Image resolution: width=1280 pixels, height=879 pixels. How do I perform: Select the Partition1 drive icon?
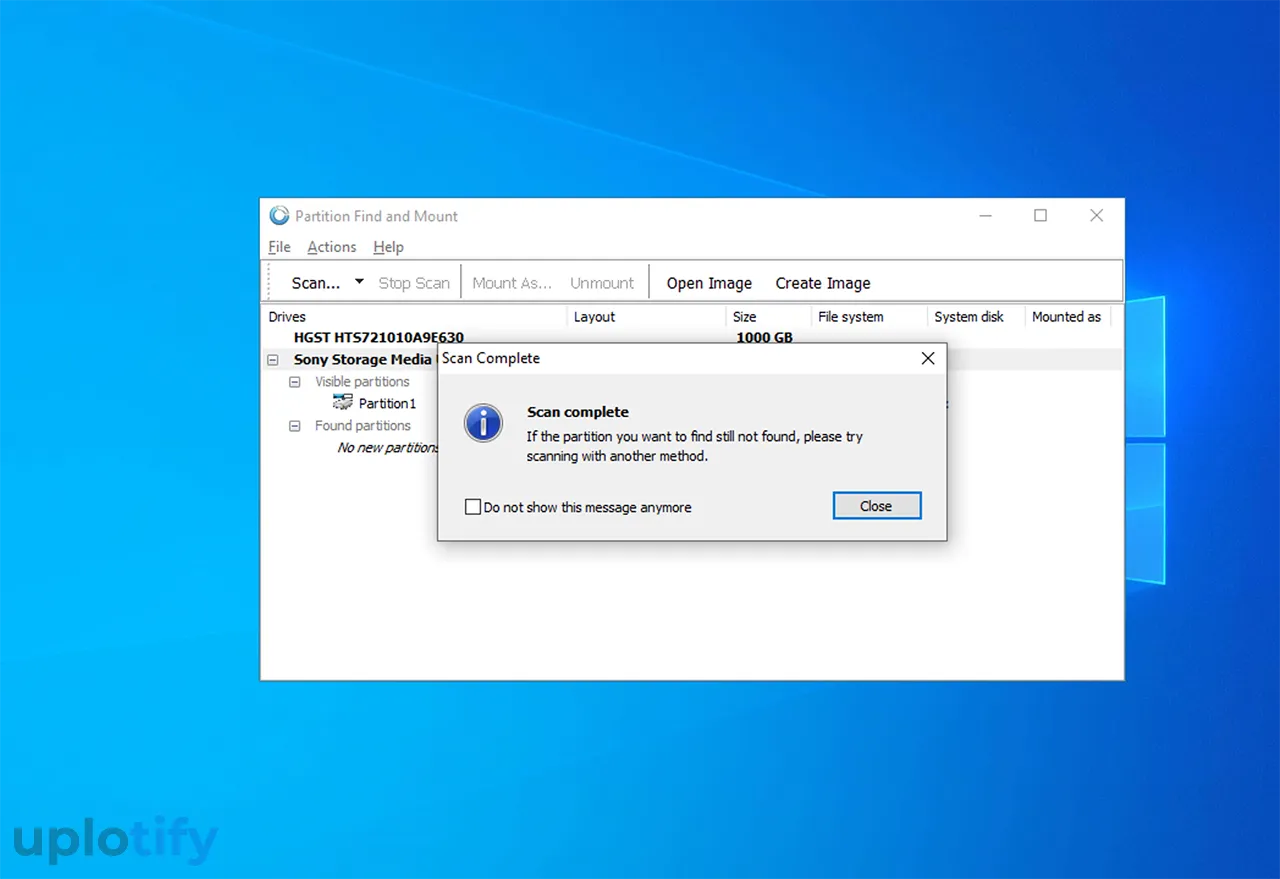tap(343, 403)
